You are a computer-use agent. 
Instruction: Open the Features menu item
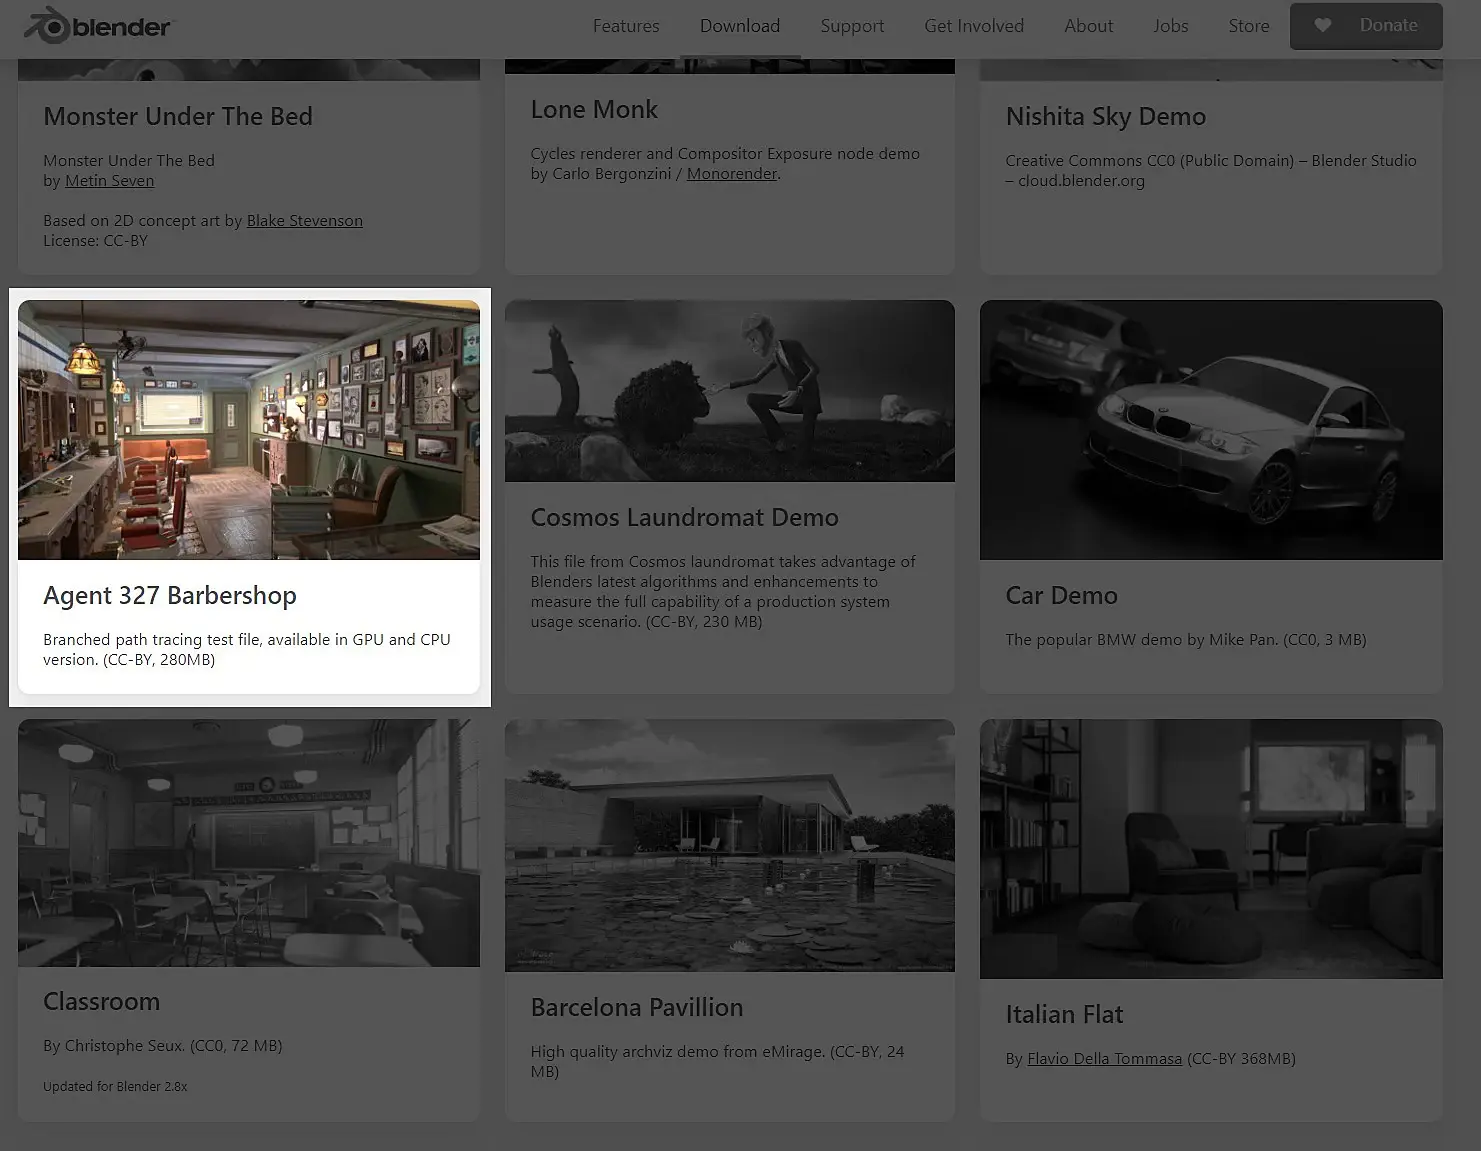(626, 26)
